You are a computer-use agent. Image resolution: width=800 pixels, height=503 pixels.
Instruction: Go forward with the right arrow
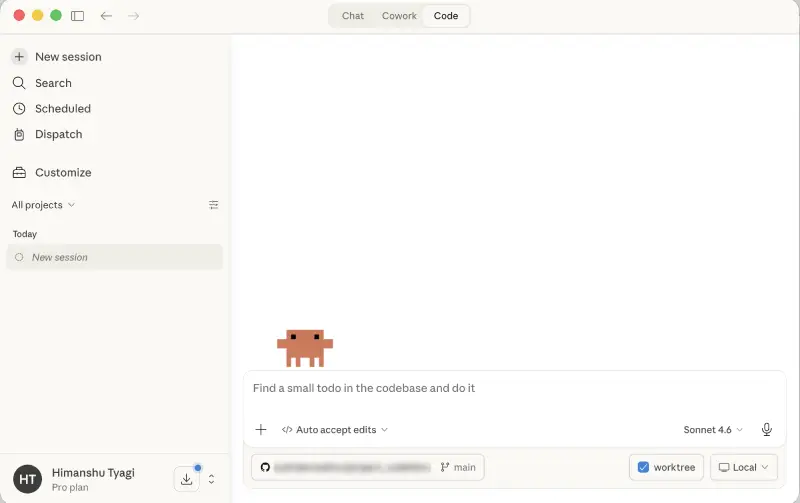(134, 16)
